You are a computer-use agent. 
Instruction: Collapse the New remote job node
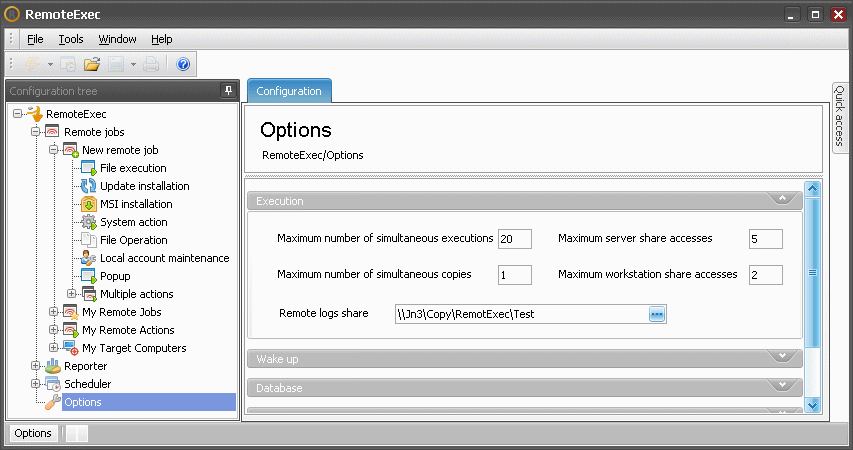coord(53,150)
